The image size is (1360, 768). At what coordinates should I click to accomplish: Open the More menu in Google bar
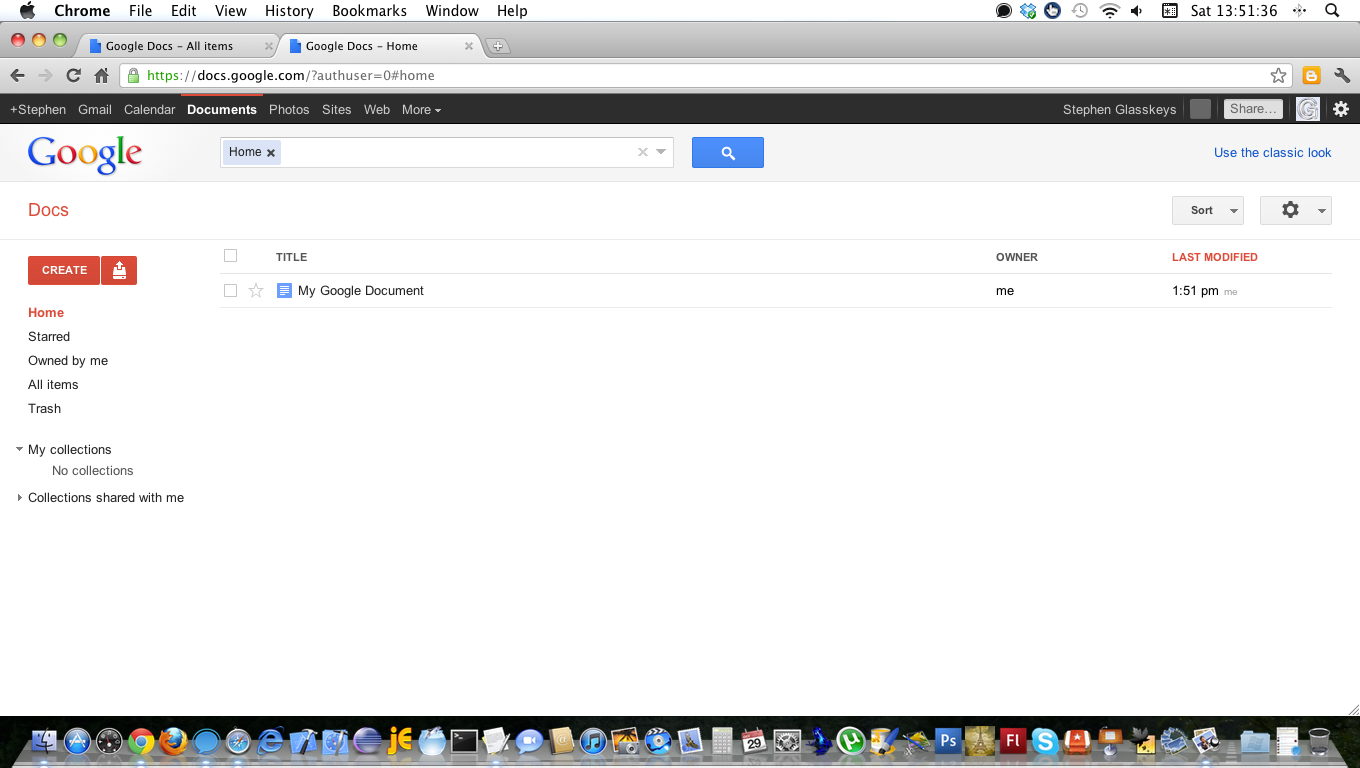click(x=421, y=110)
